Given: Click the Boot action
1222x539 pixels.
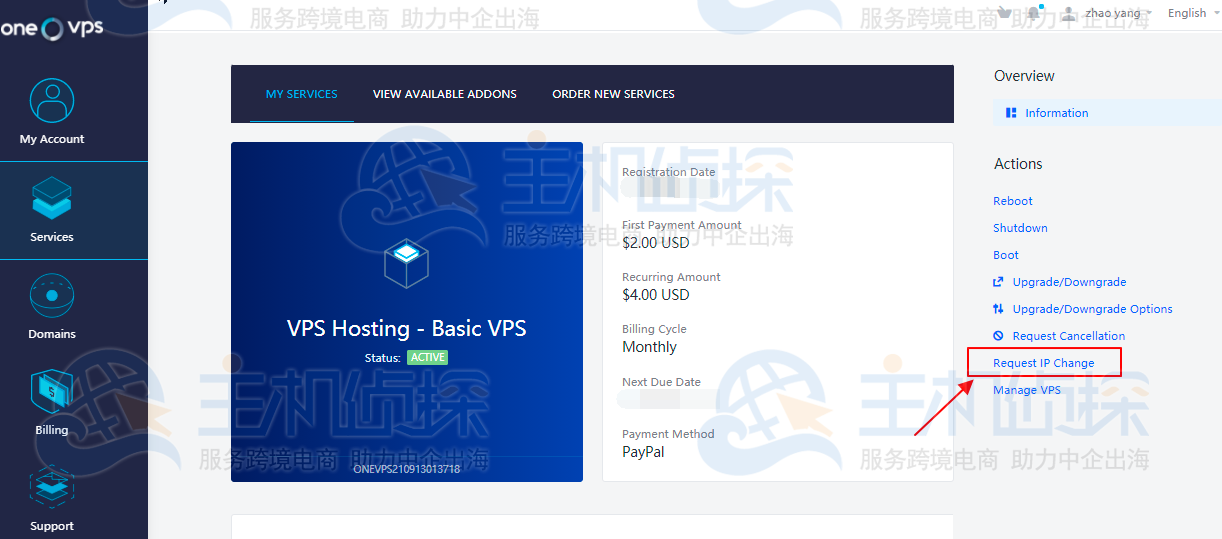Looking at the screenshot, I should tap(1006, 255).
